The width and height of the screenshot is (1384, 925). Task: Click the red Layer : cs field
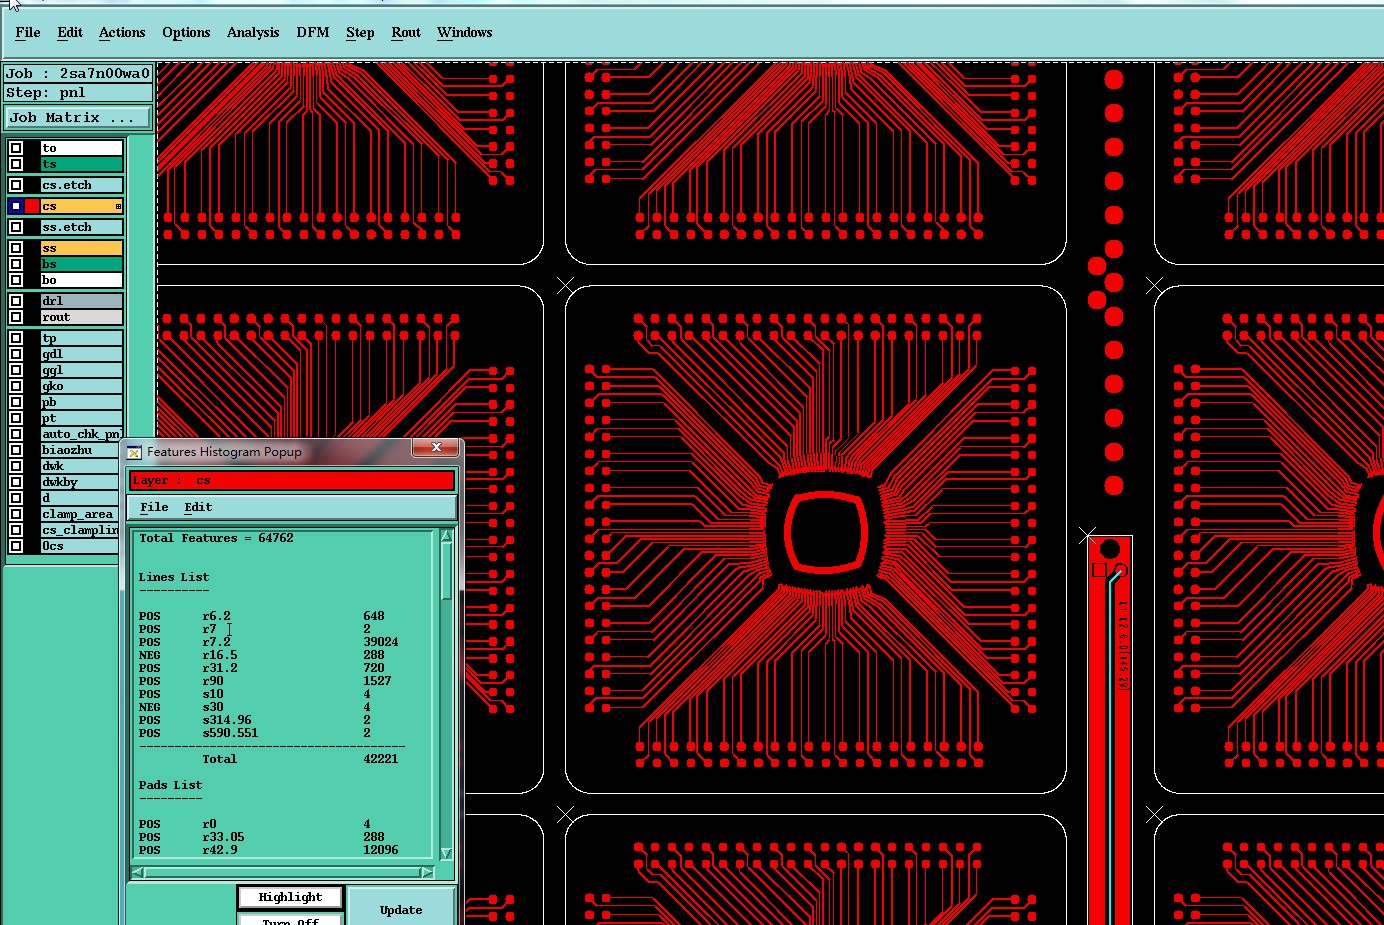click(x=292, y=480)
